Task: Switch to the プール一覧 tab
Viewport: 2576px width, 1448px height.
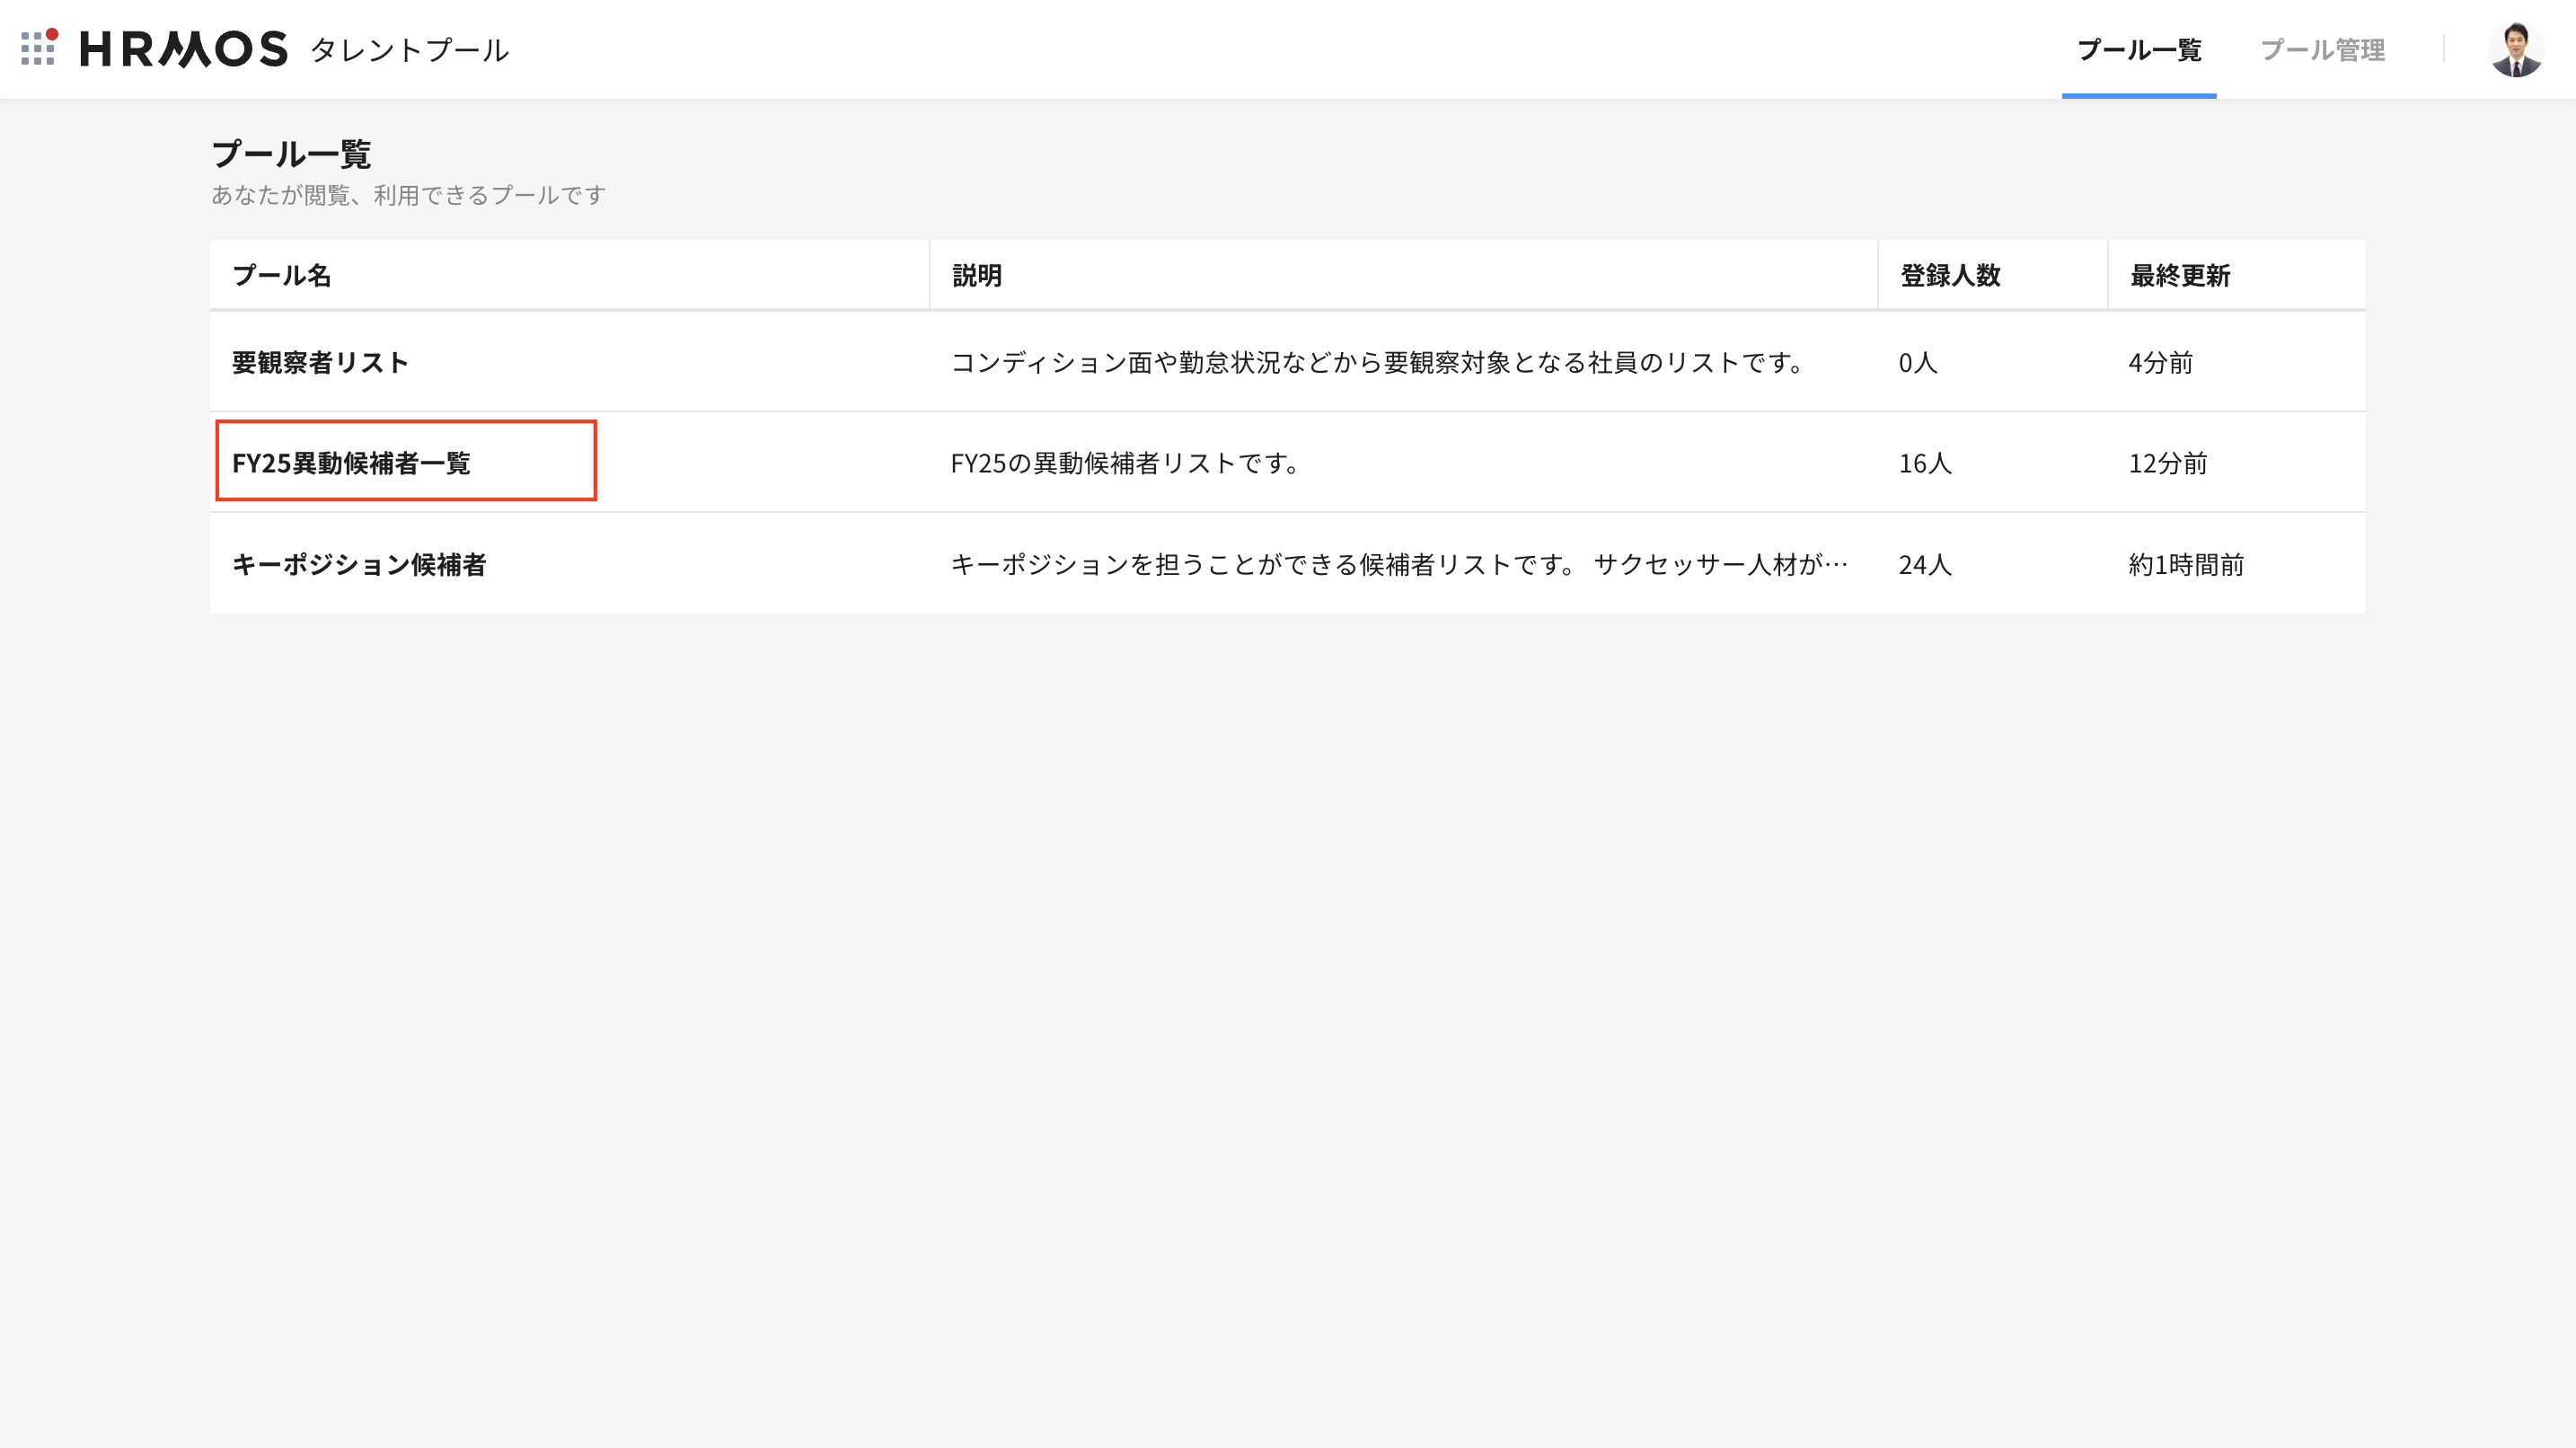Action: click(2138, 50)
